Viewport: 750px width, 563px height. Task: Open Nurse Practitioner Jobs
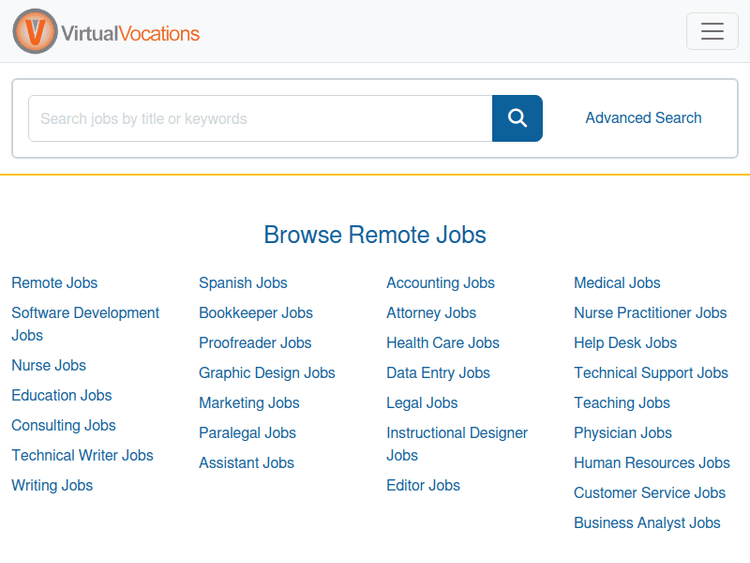click(650, 313)
